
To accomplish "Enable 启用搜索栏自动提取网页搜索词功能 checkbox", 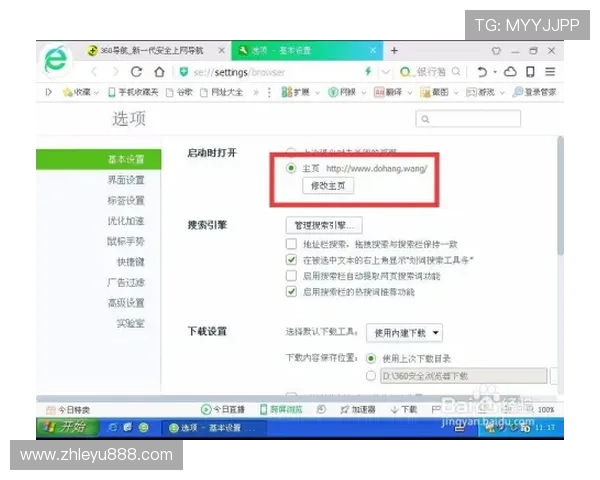I will (291, 276).
